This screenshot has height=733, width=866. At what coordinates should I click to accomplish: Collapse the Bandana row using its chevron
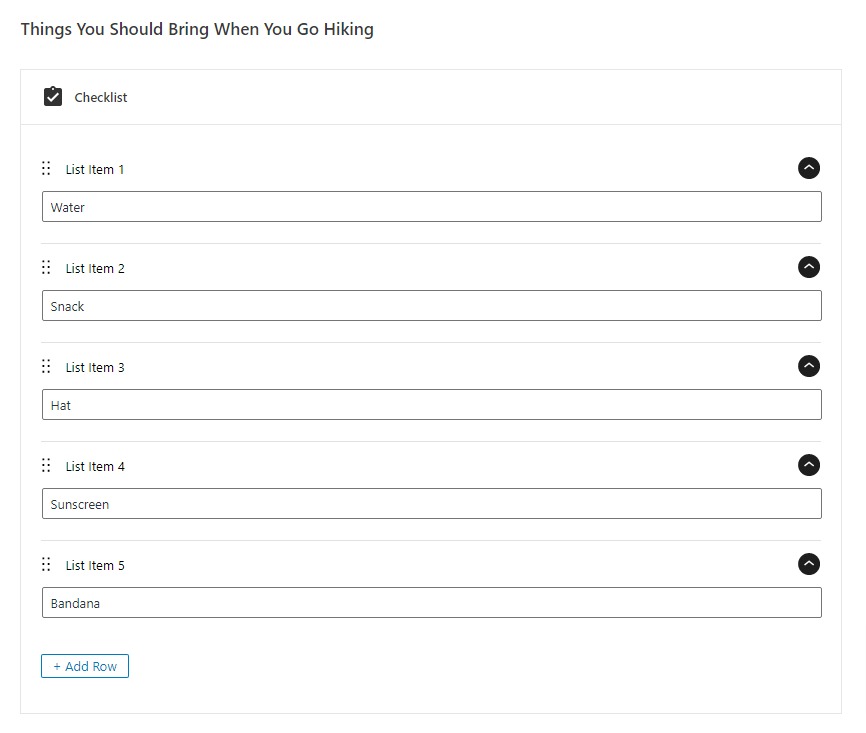809,564
